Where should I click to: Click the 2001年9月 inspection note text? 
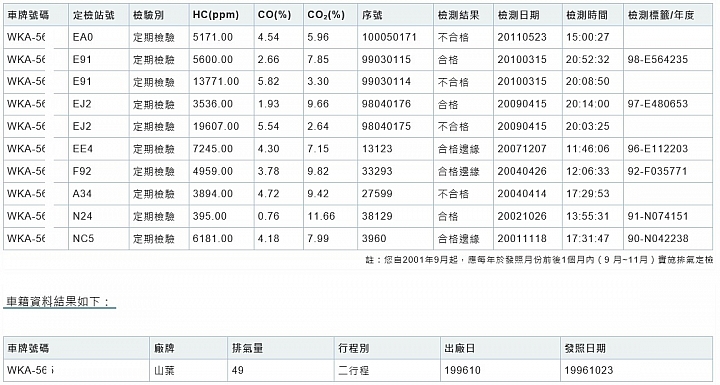[539, 260]
